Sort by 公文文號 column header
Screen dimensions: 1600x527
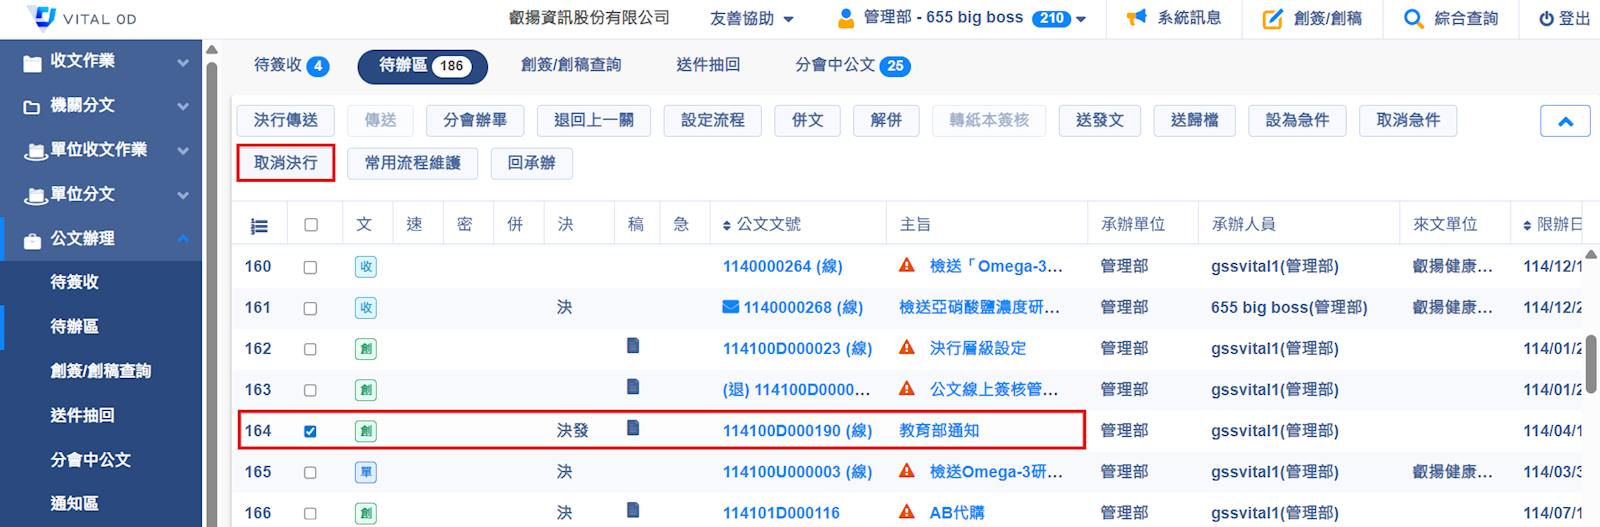761,225
